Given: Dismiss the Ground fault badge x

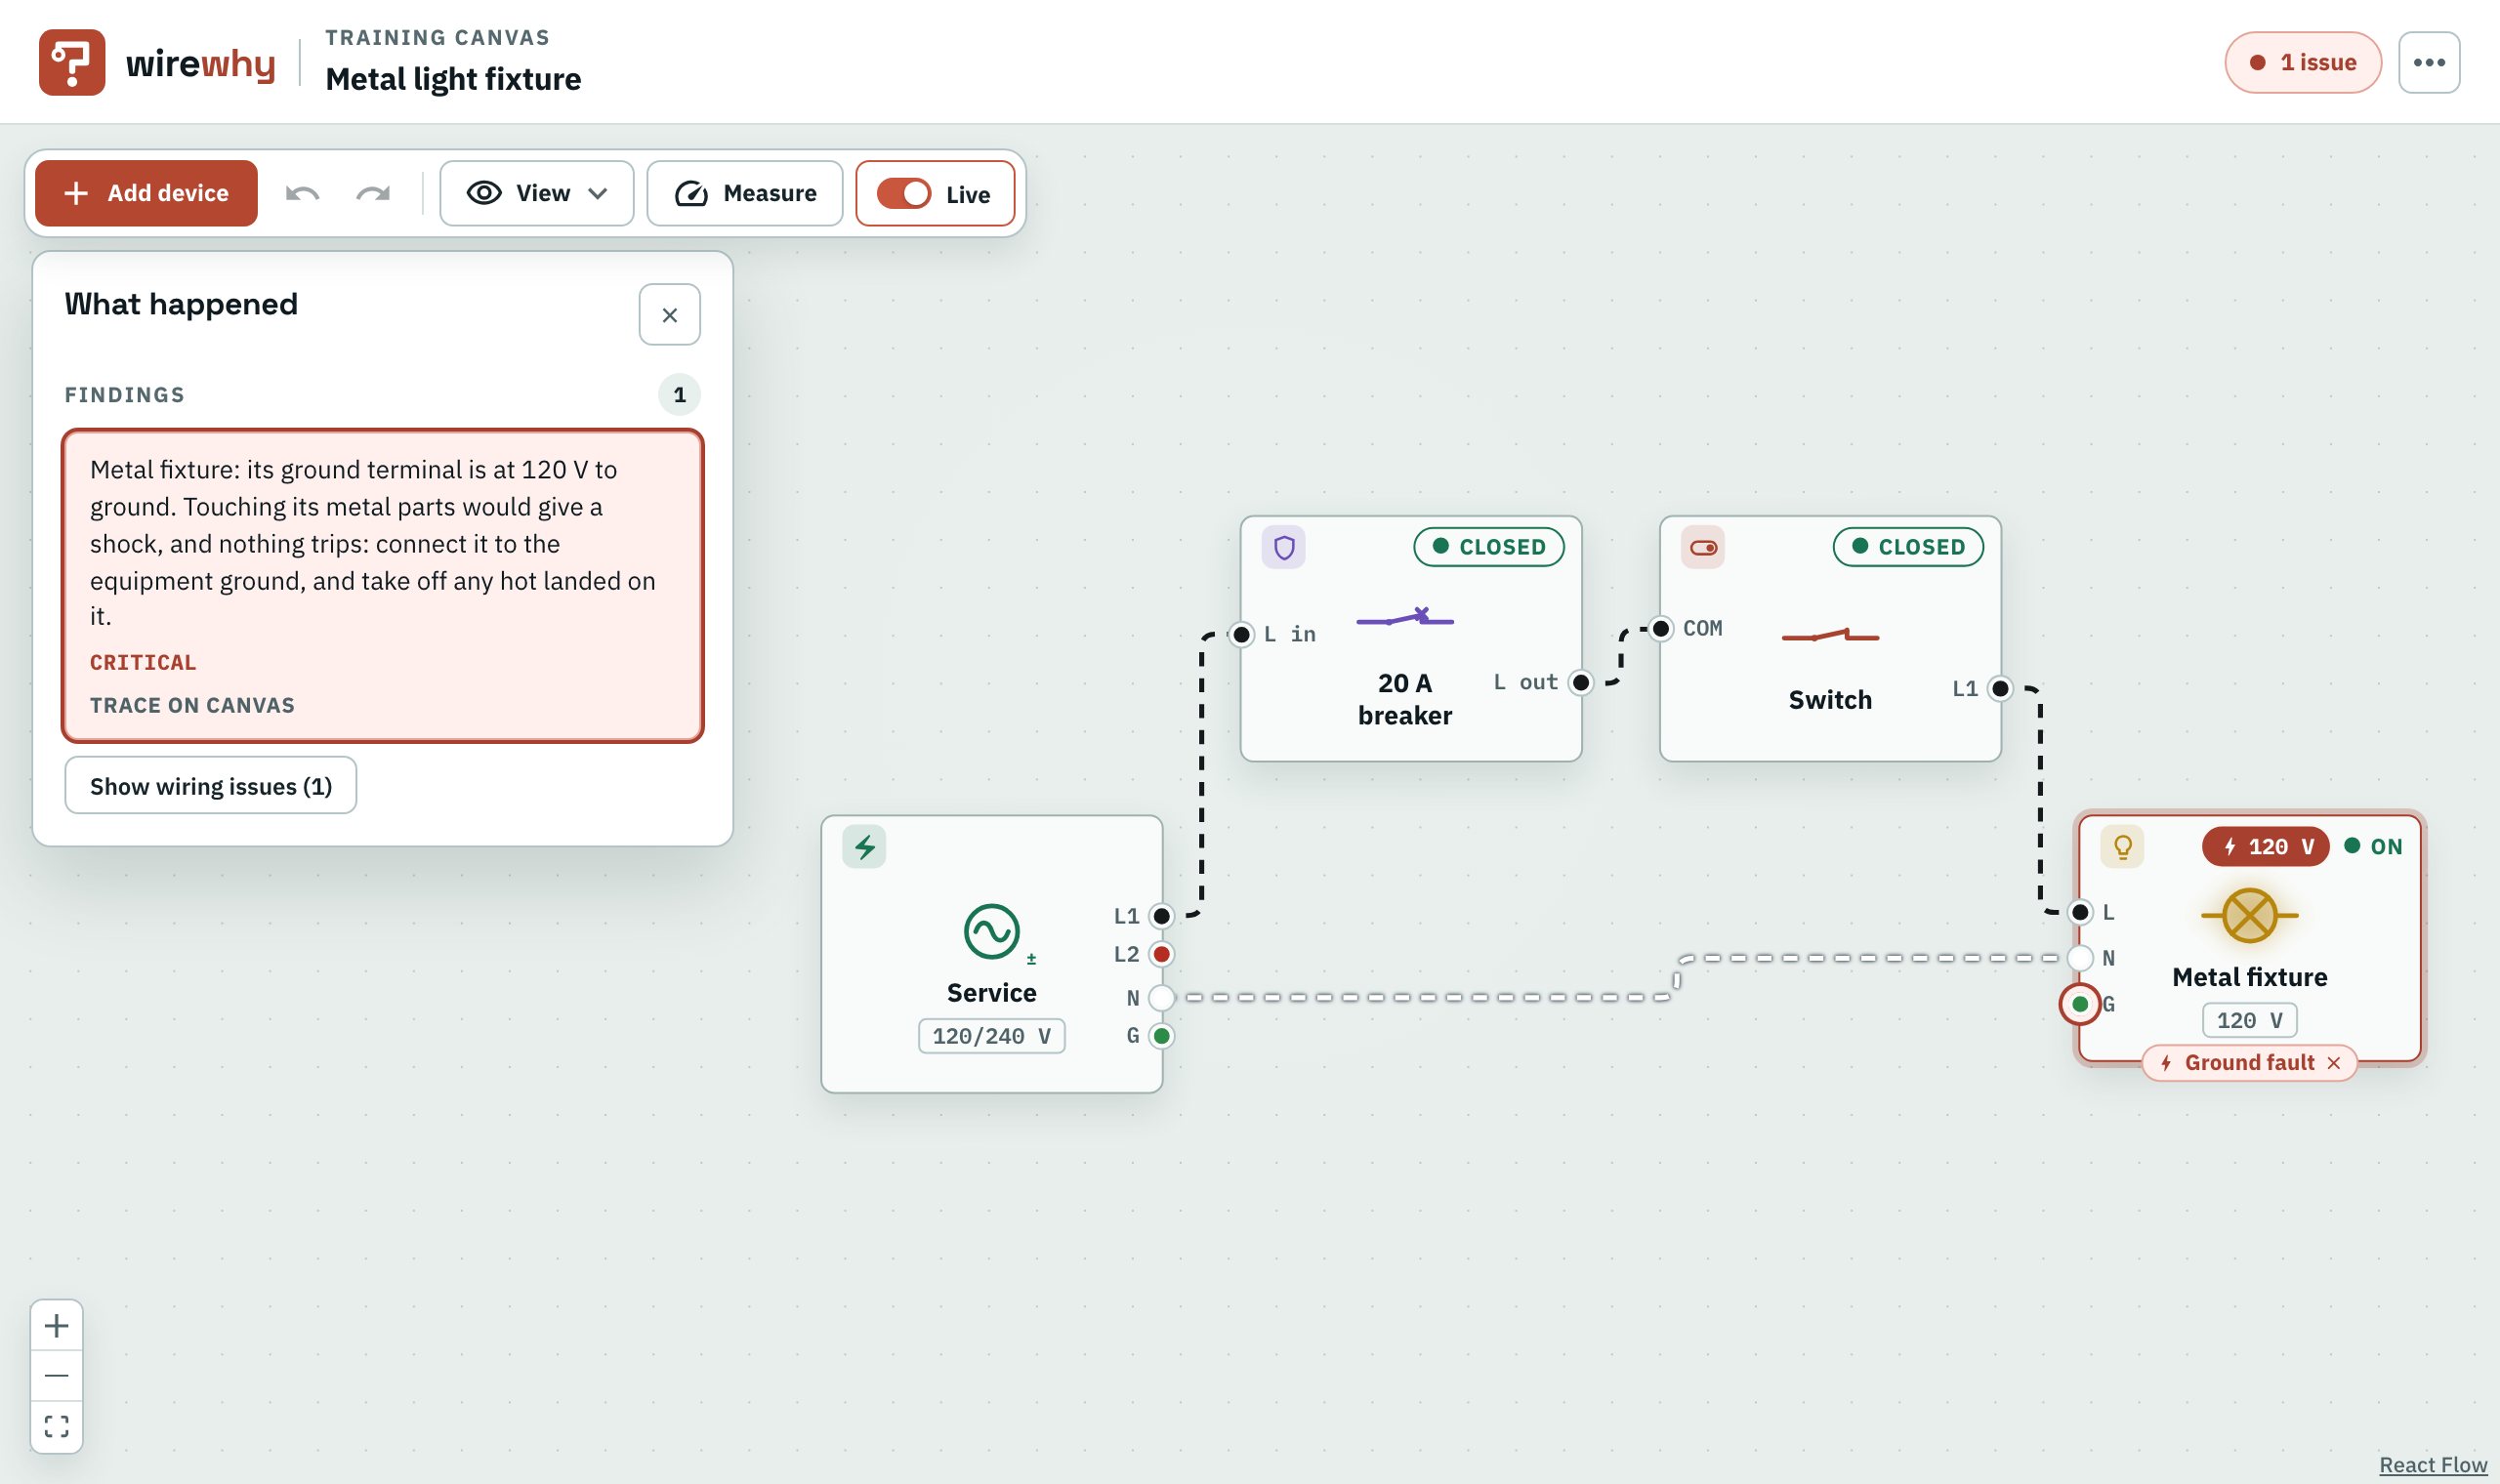Looking at the screenshot, I should 2334,1063.
